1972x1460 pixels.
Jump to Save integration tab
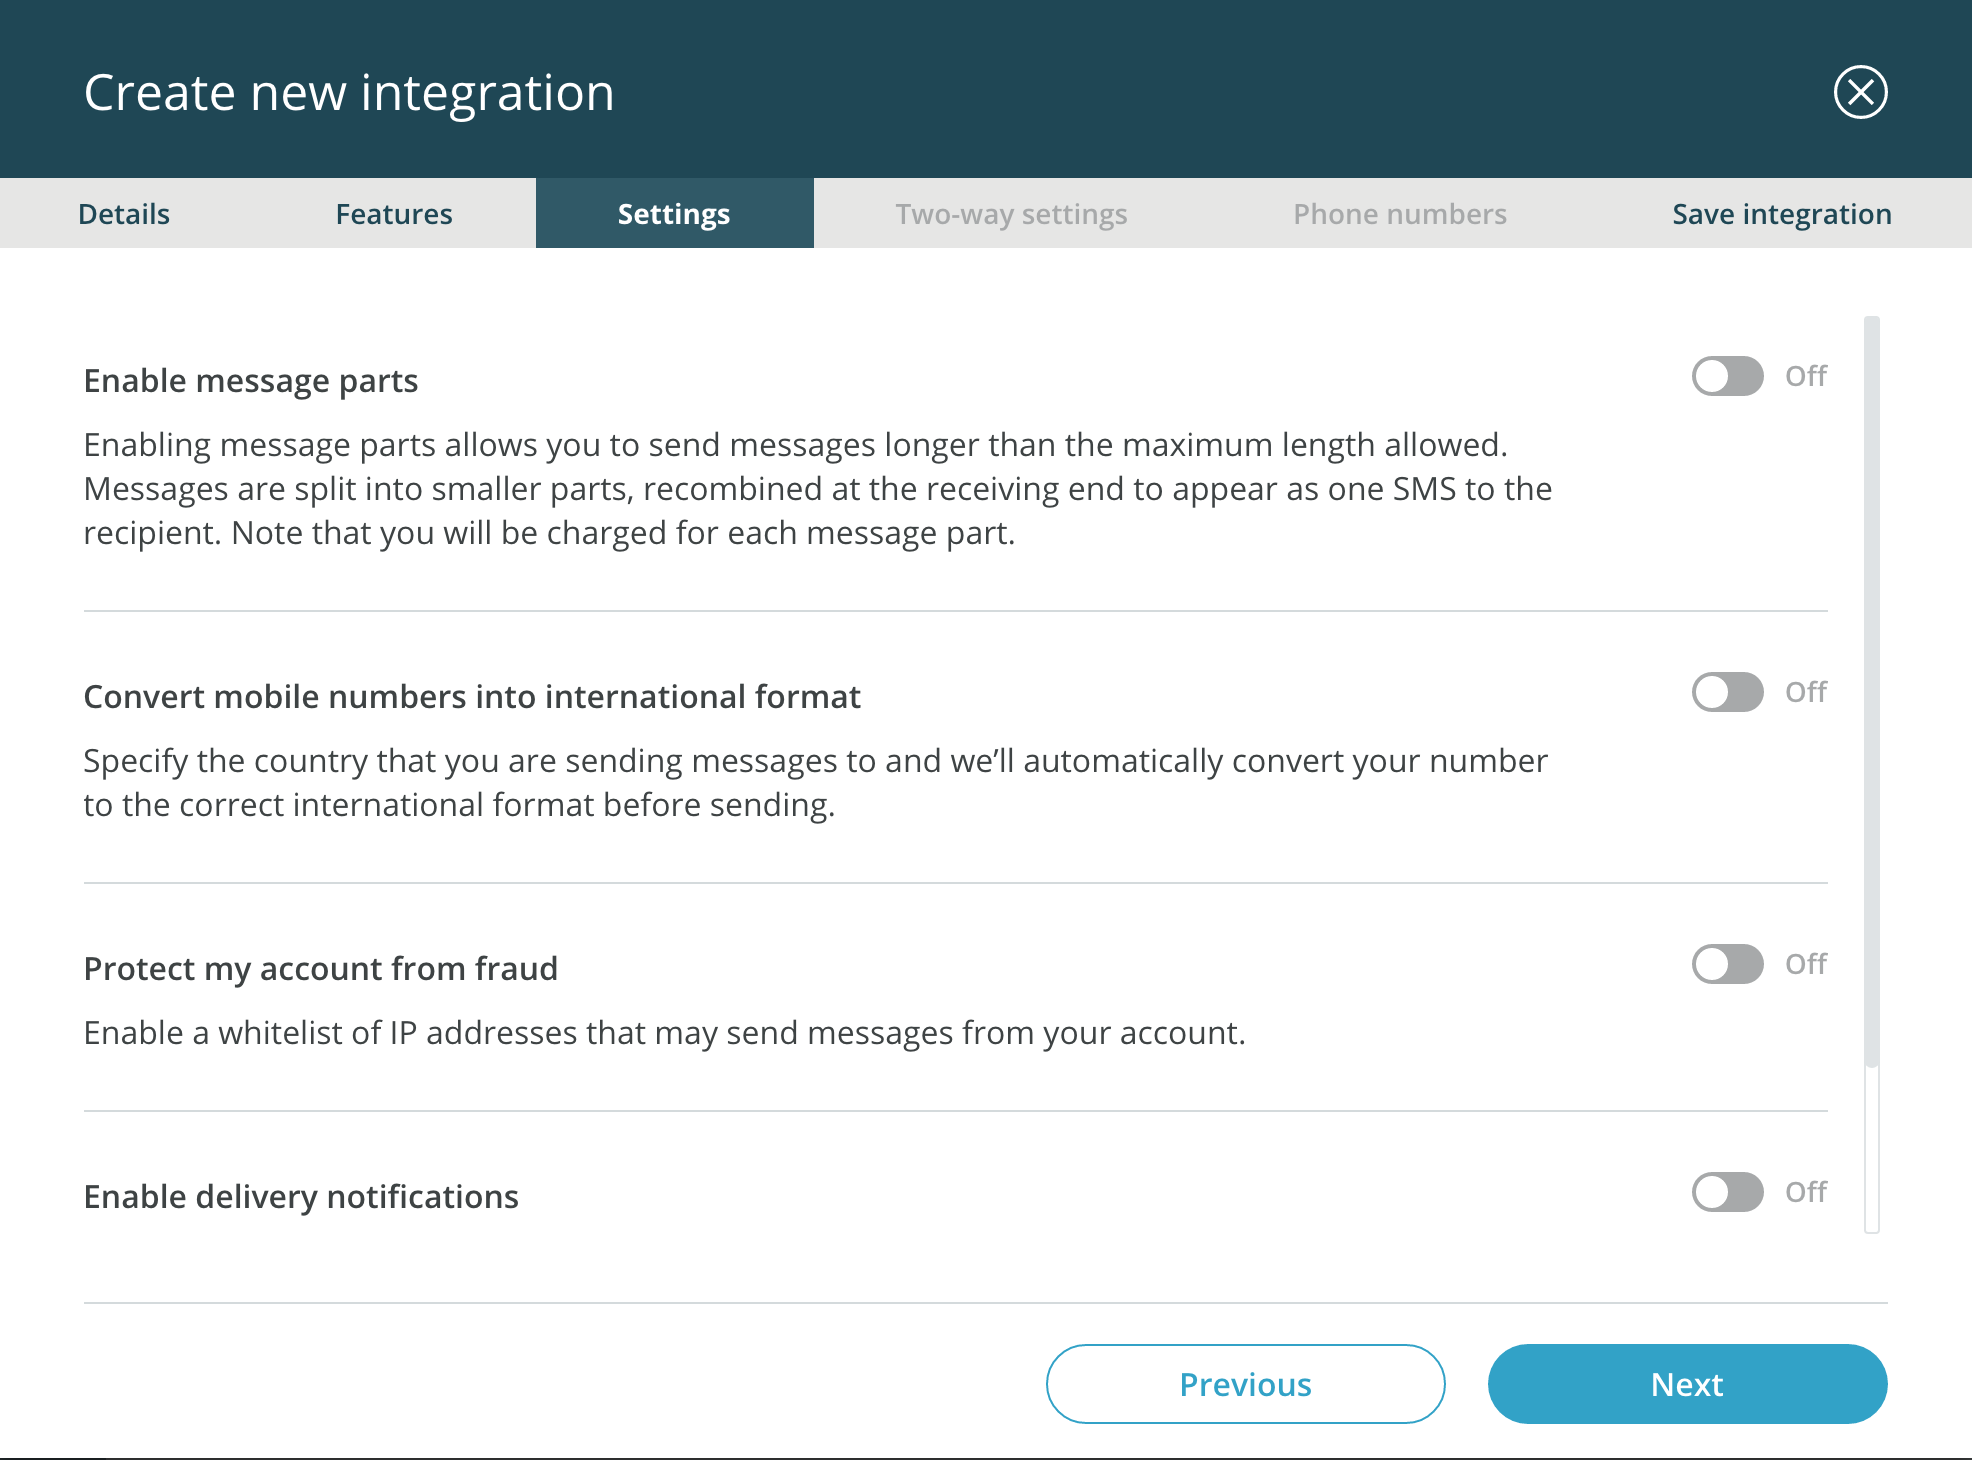pyautogui.click(x=1781, y=214)
